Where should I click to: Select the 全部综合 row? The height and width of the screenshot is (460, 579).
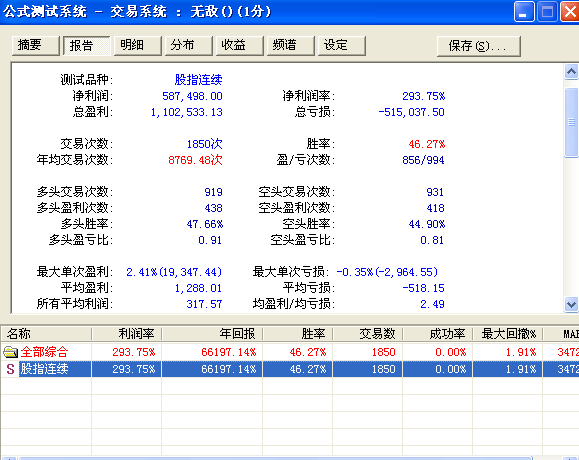(x=290, y=352)
